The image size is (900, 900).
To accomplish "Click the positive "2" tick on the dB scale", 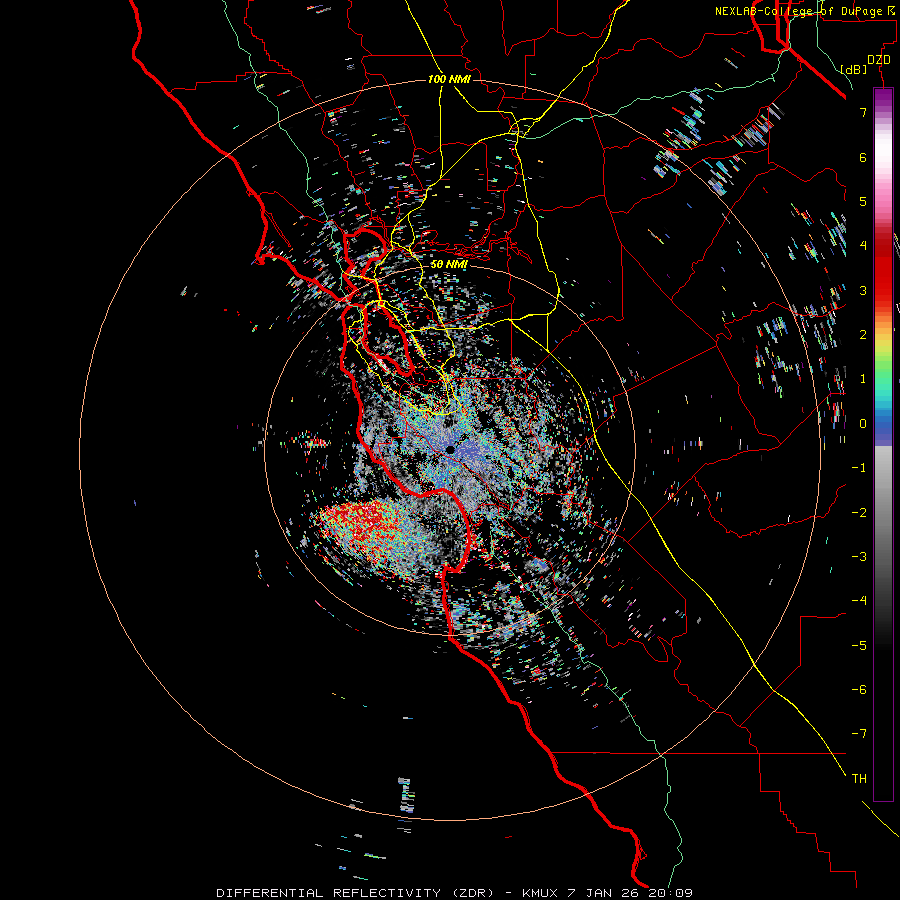I will pos(863,335).
